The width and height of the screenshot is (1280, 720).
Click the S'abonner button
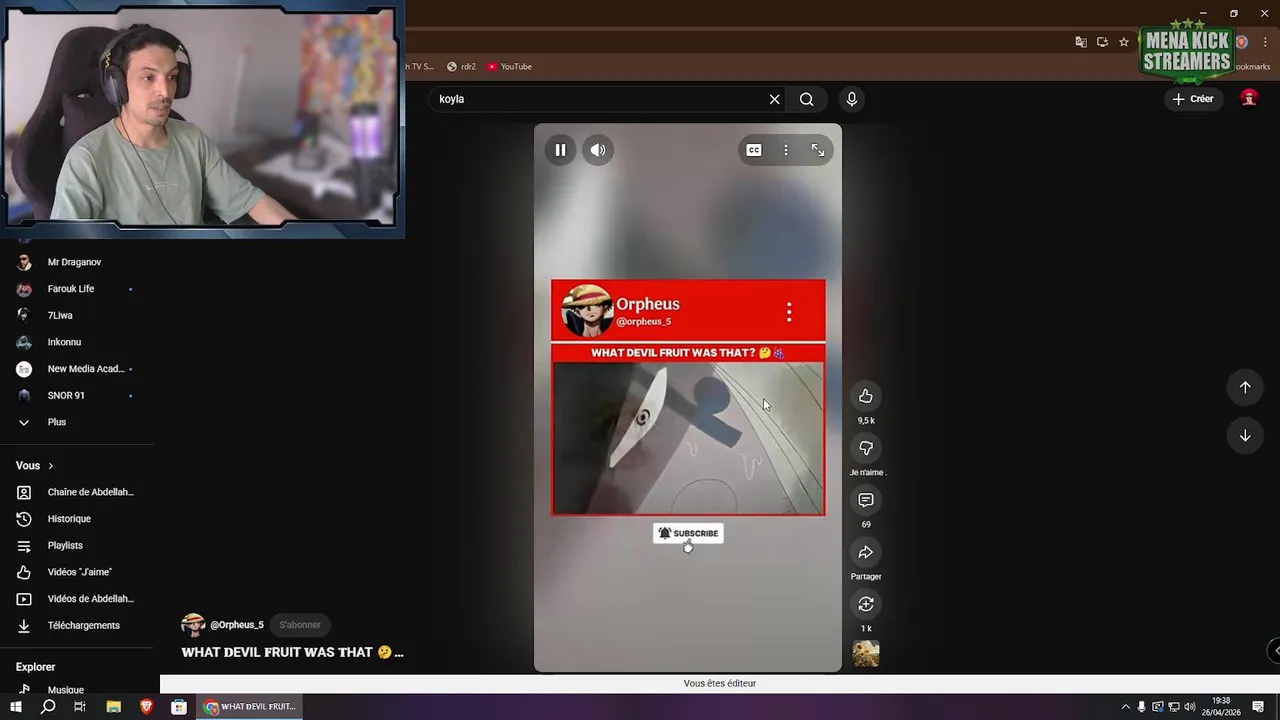coord(300,625)
